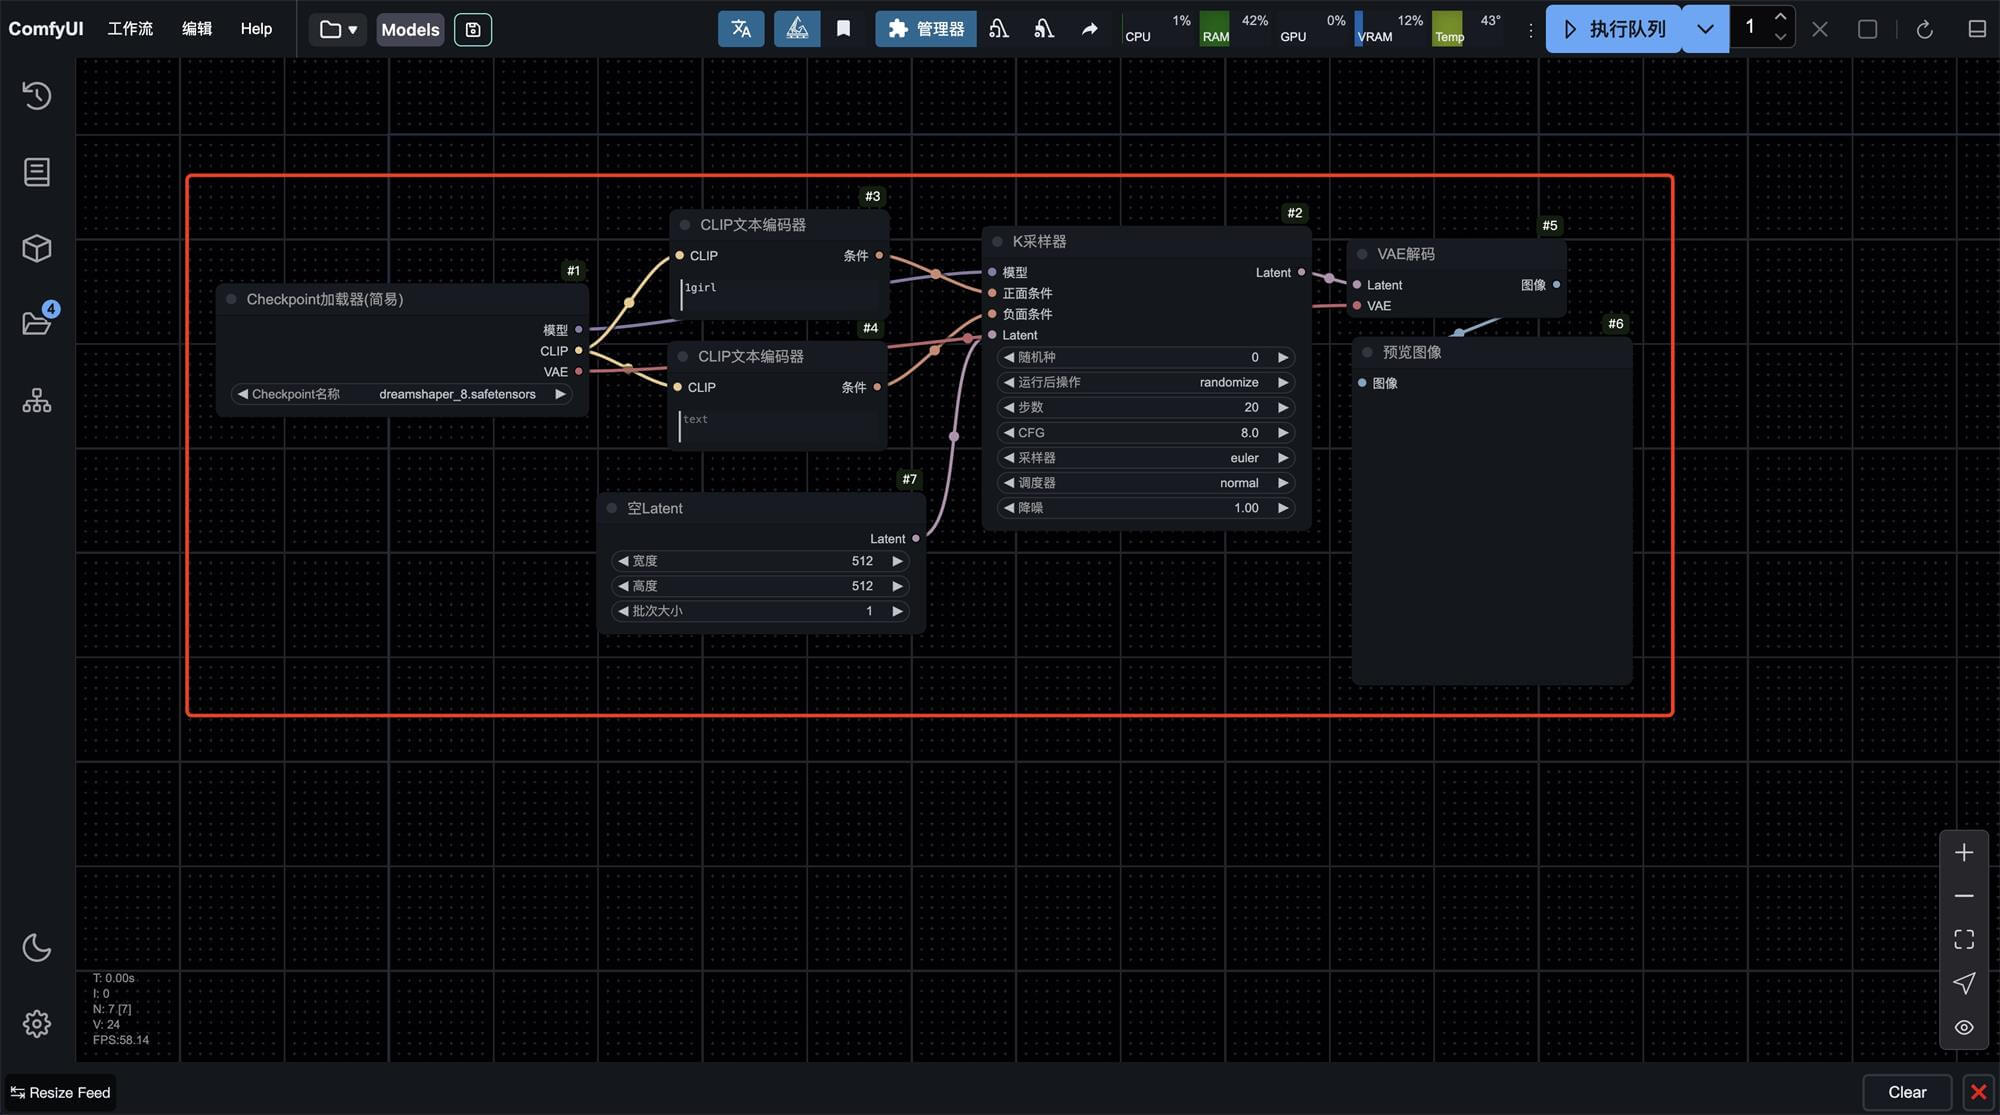
Task: Click the bookmark icon in top toolbar
Action: click(x=843, y=29)
